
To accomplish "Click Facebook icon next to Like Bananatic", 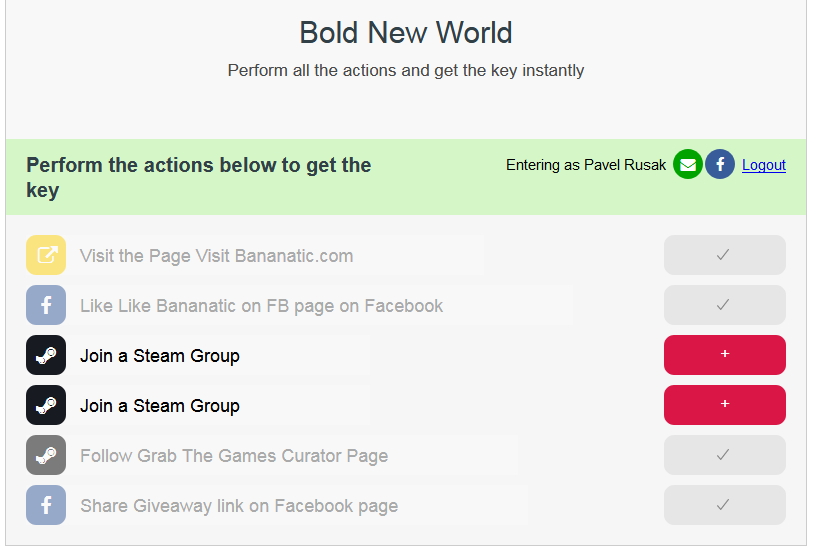I will pyautogui.click(x=46, y=305).
